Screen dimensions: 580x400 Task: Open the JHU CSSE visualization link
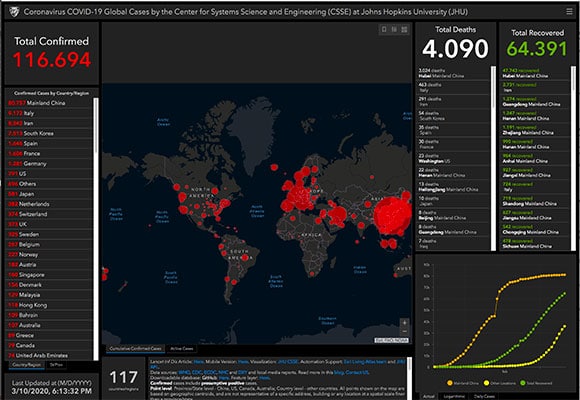[x=288, y=362]
